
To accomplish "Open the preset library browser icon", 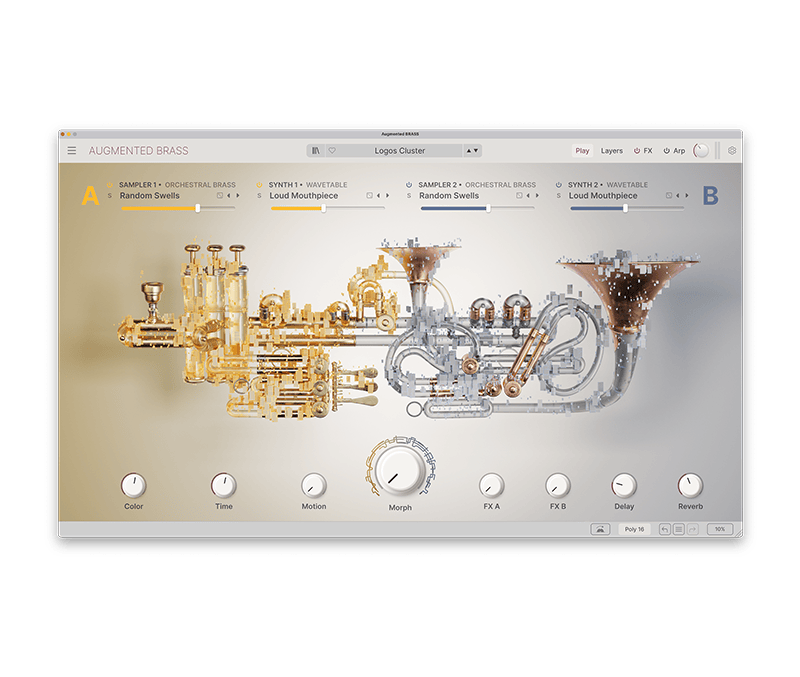I will (316, 151).
